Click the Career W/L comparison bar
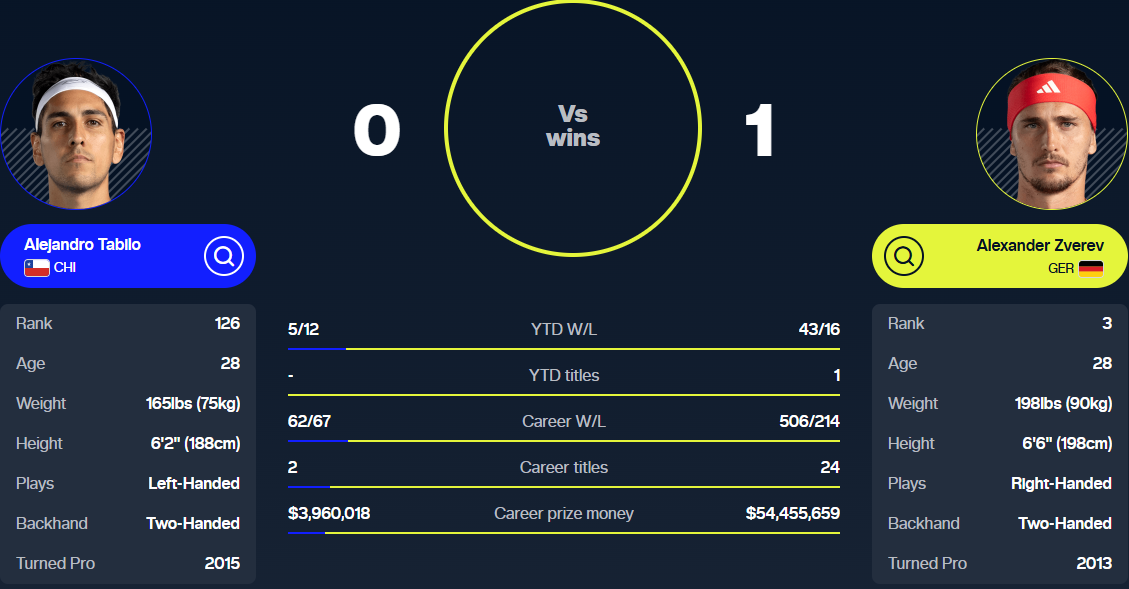 tap(564, 441)
